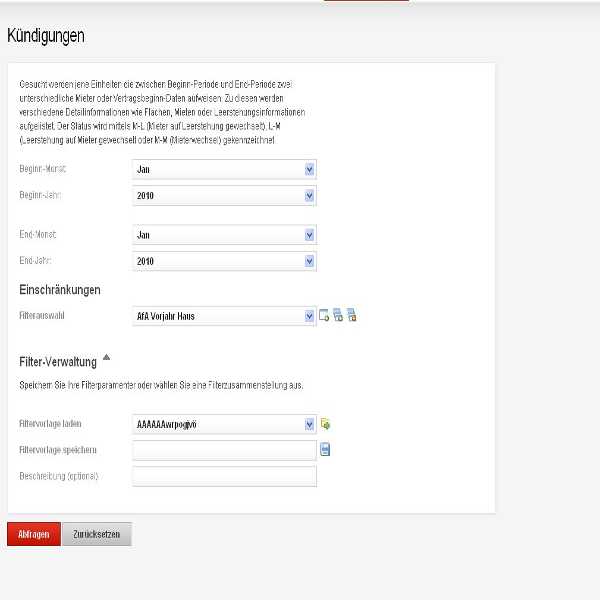Open the Beginn-Jahr dropdown
The width and height of the screenshot is (600, 600).
[x=224, y=196]
